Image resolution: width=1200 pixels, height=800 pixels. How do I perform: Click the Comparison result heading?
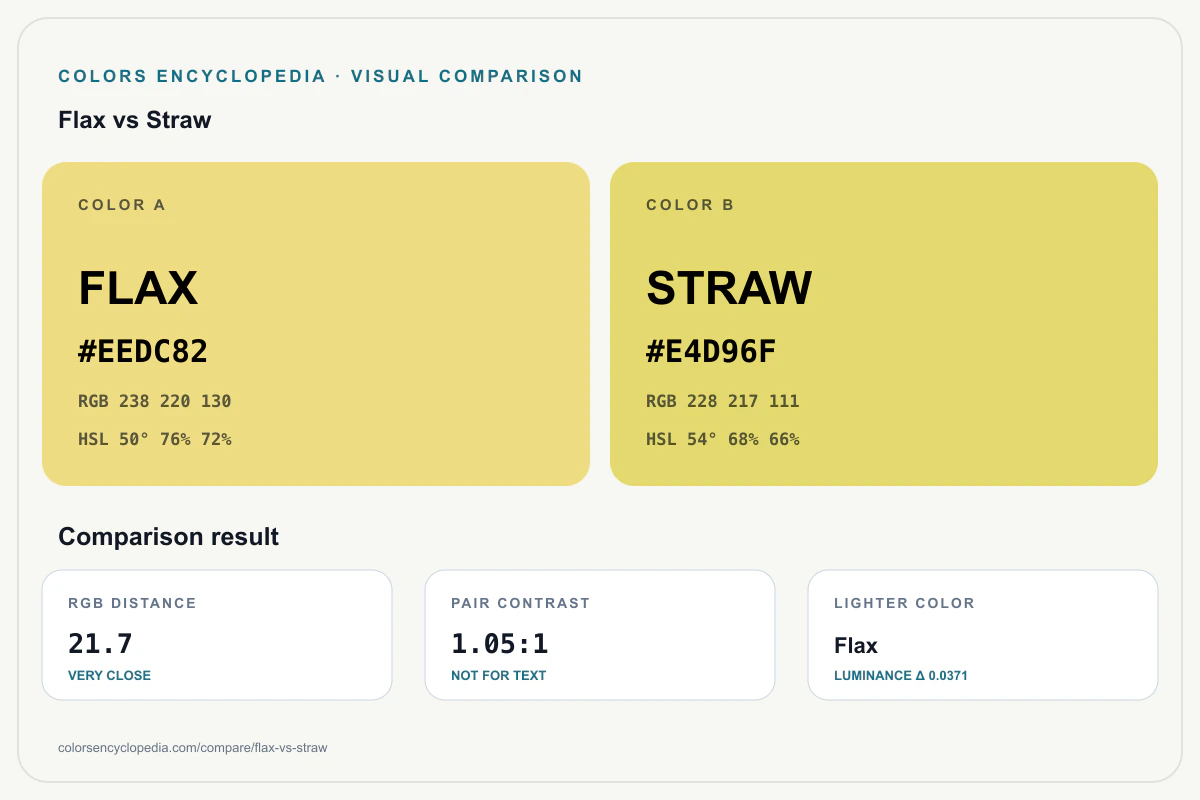tap(169, 537)
